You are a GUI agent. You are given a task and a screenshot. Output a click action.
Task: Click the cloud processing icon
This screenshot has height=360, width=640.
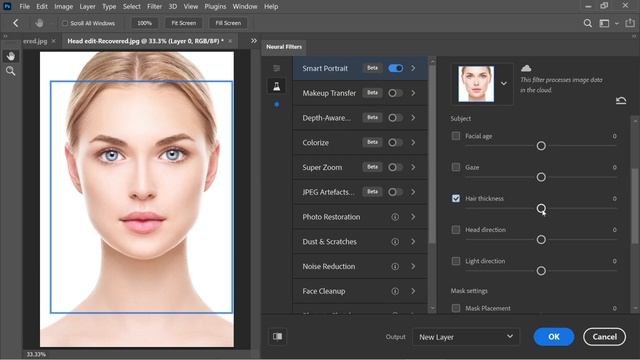tap(526, 68)
